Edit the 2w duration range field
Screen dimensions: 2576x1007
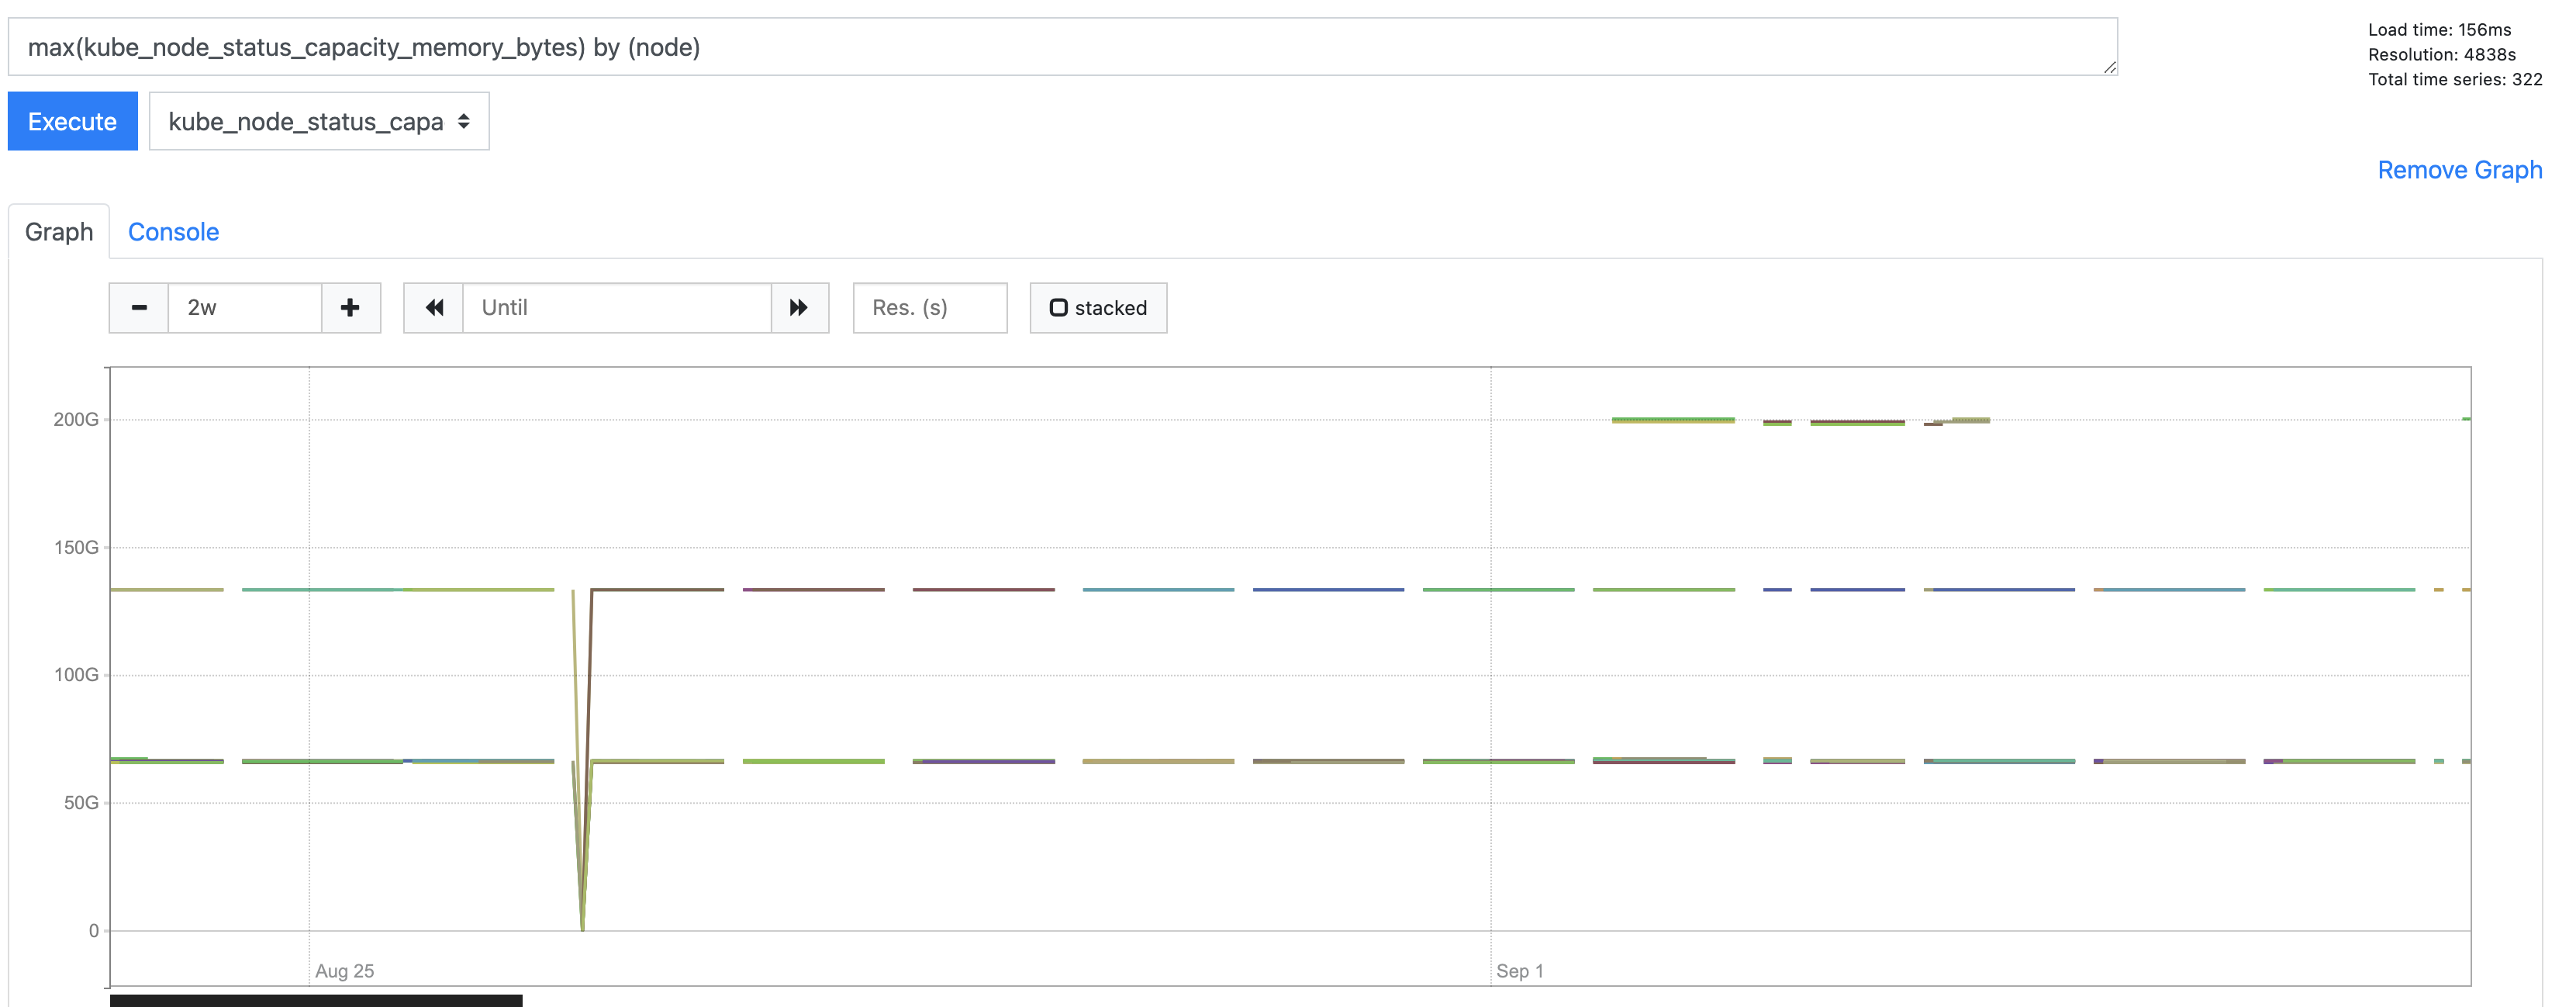pyautogui.click(x=245, y=308)
